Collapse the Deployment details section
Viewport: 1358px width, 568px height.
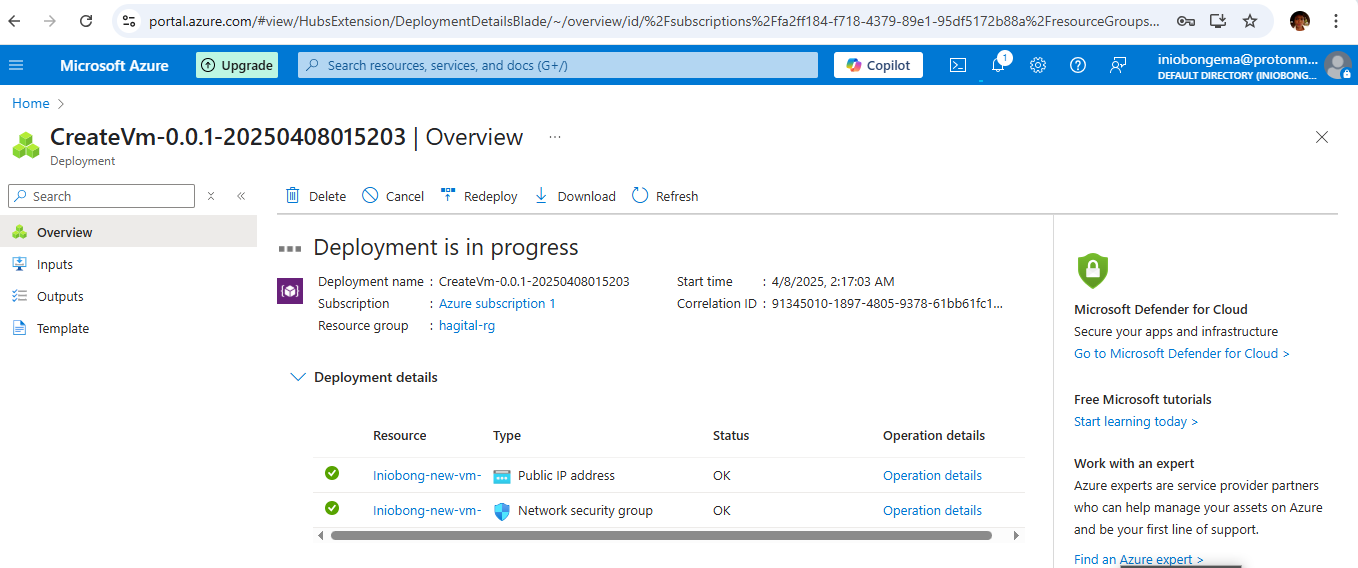(297, 377)
